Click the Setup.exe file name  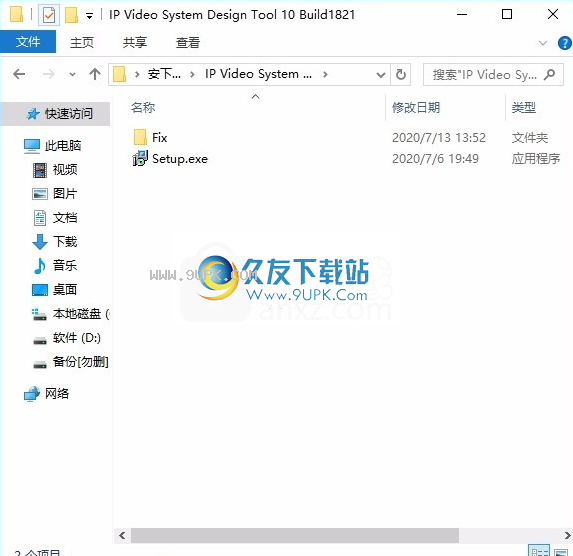pyautogui.click(x=180, y=159)
